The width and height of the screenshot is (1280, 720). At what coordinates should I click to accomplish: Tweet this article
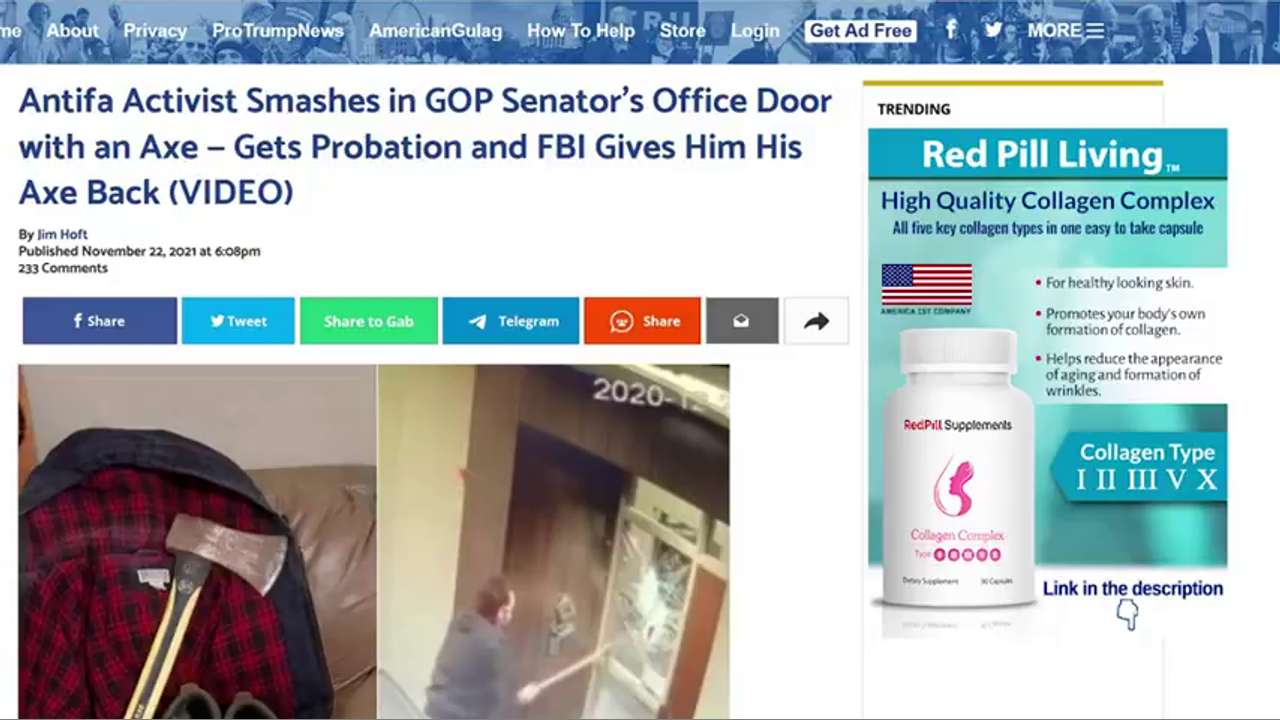point(238,321)
